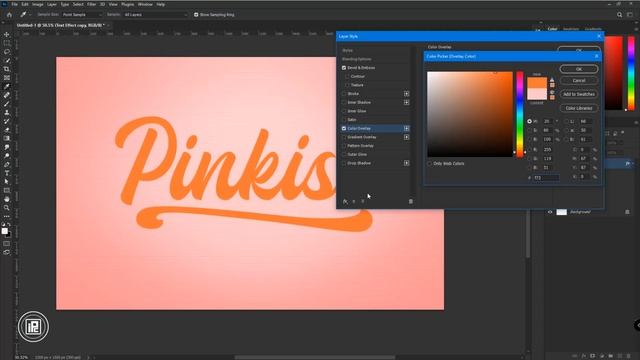Viewport: 640px width, 360px height.
Task: Select the Move tool
Action: [7, 35]
